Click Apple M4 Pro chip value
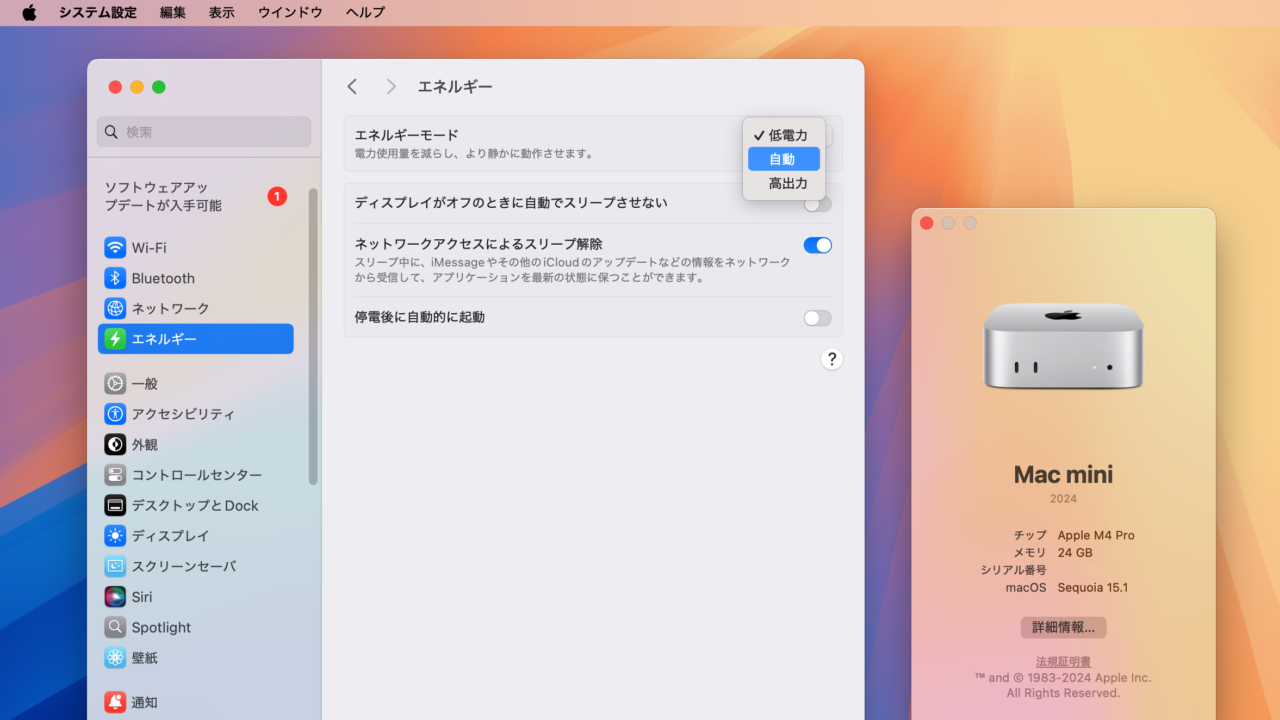1280x720 pixels. tap(1096, 535)
